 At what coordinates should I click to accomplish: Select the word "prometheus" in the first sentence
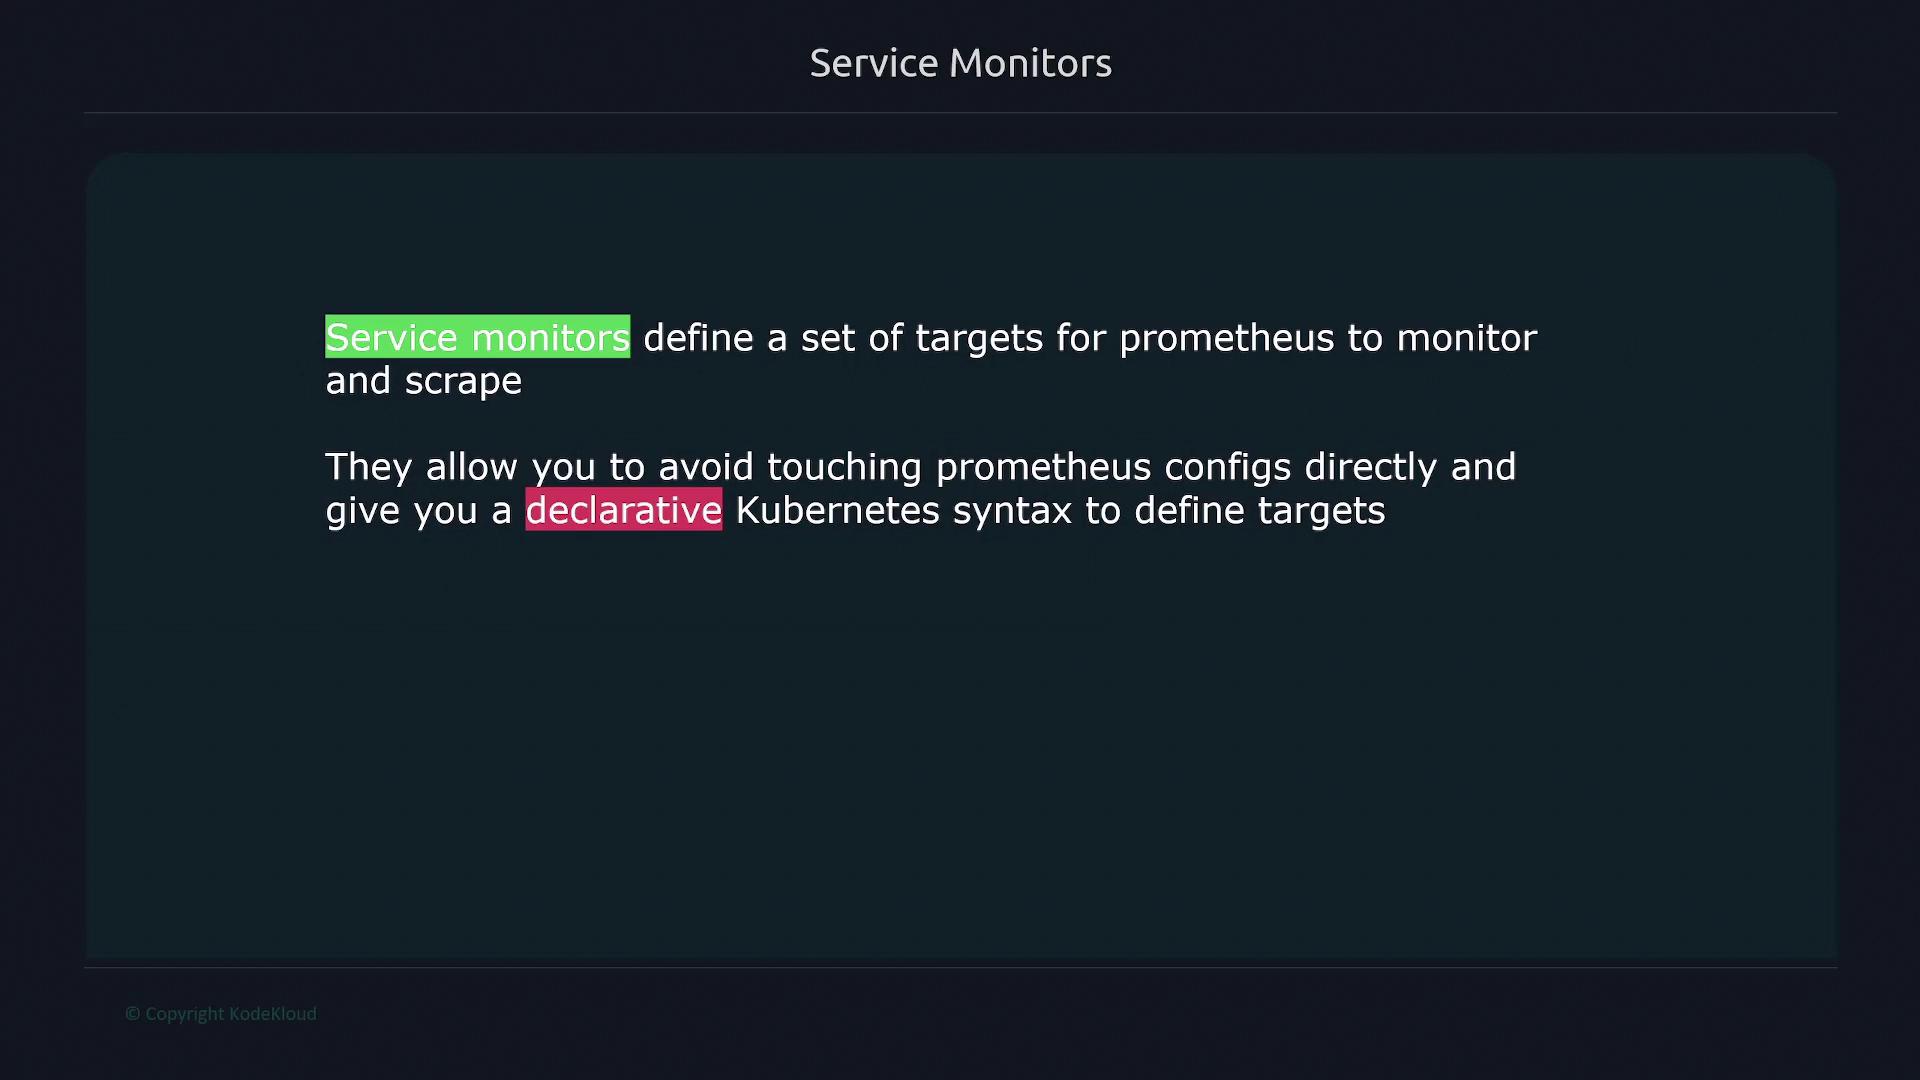click(1226, 338)
